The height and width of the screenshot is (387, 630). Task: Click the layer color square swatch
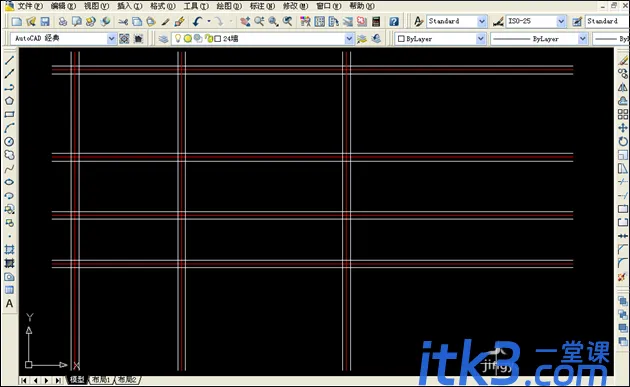218,39
